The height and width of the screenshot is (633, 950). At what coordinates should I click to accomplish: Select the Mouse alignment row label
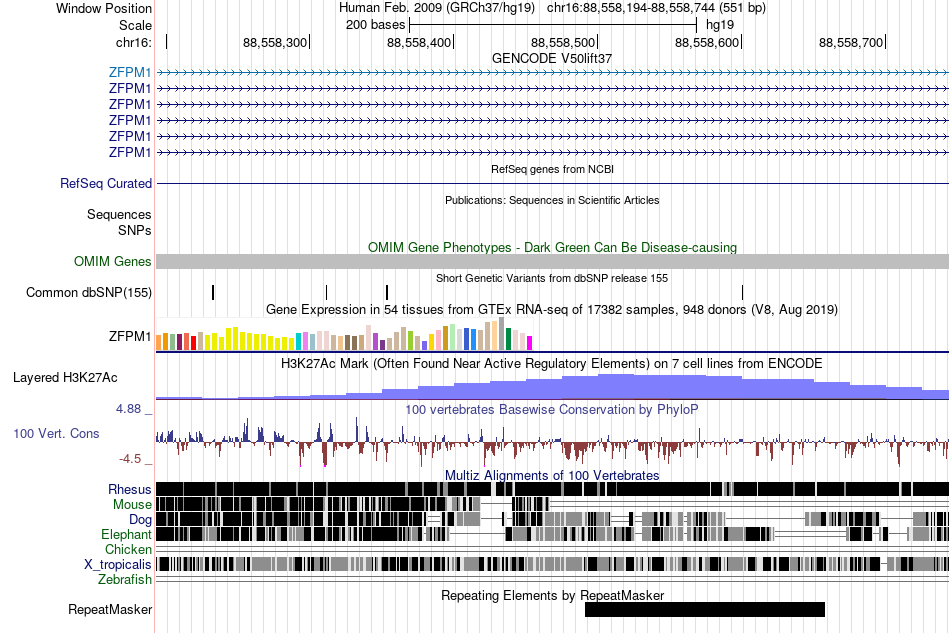[x=132, y=505]
